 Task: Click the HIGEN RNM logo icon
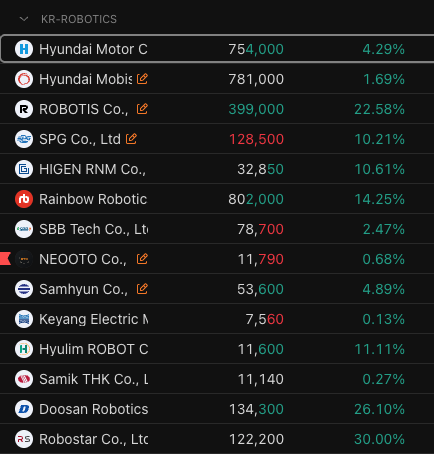click(24, 169)
